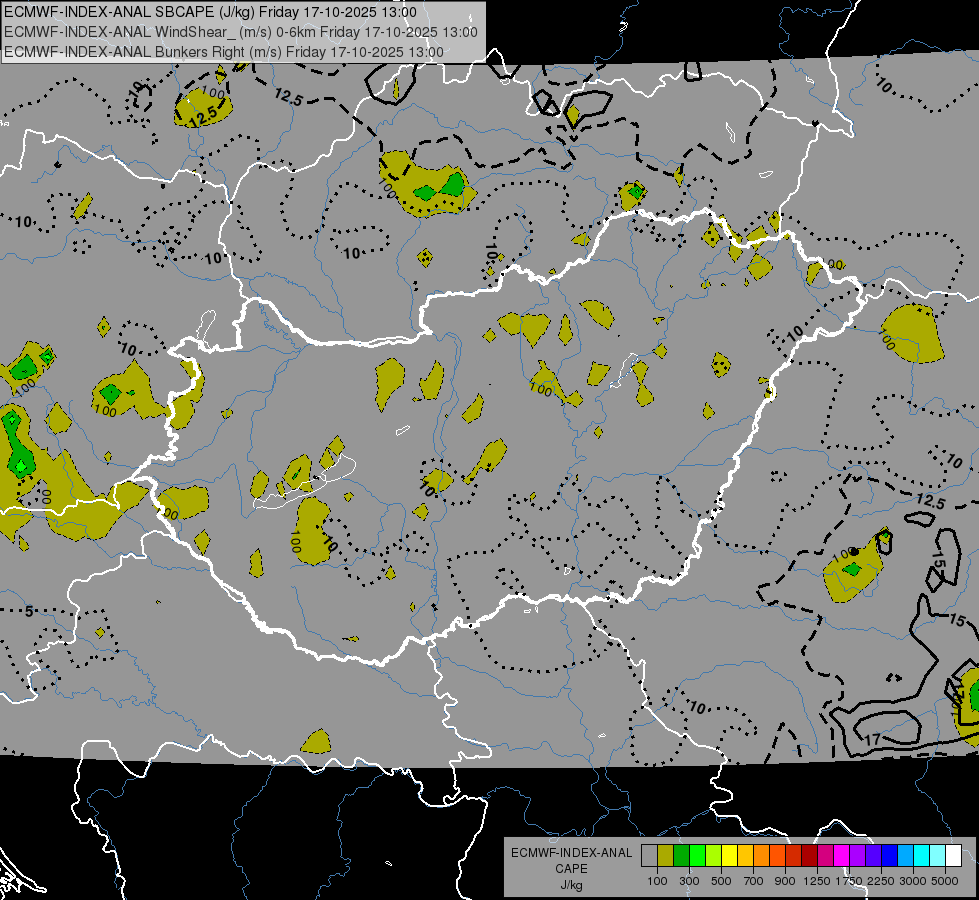Click the Bunkers Right title line
This screenshot has width=979, height=900.
224,52
